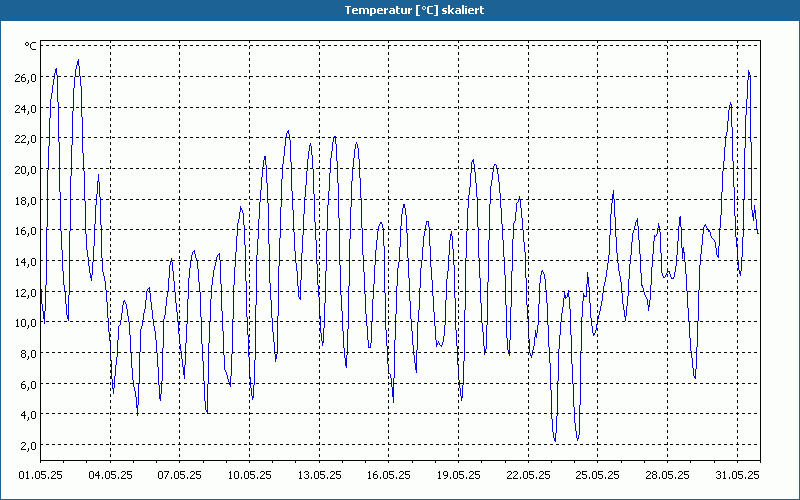Image resolution: width=800 pixels, height=500 pixels.
Task: Click the 8,0 y-axis label
Action: pyautogui.click(x=28, y=353)
